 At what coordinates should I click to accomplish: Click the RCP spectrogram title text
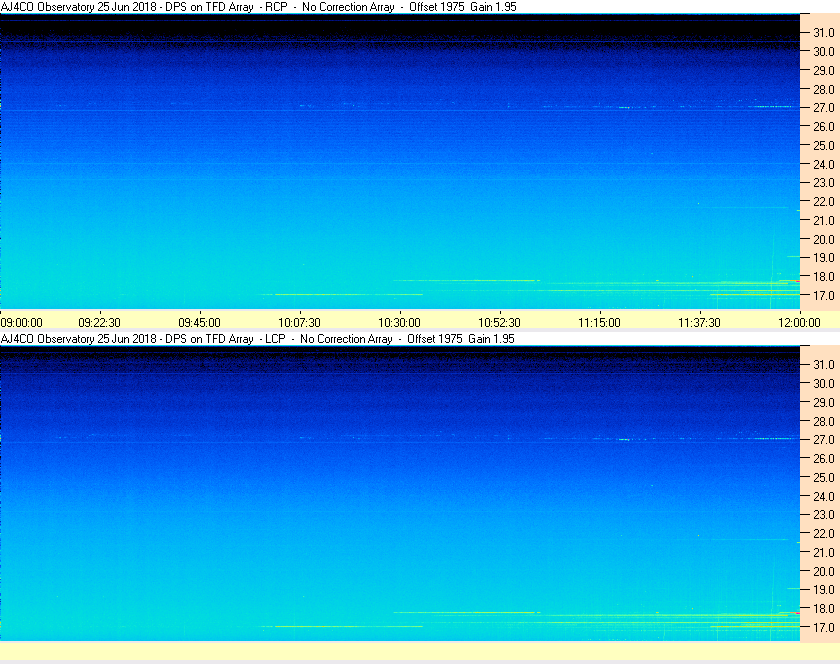(x=259, y=7)
